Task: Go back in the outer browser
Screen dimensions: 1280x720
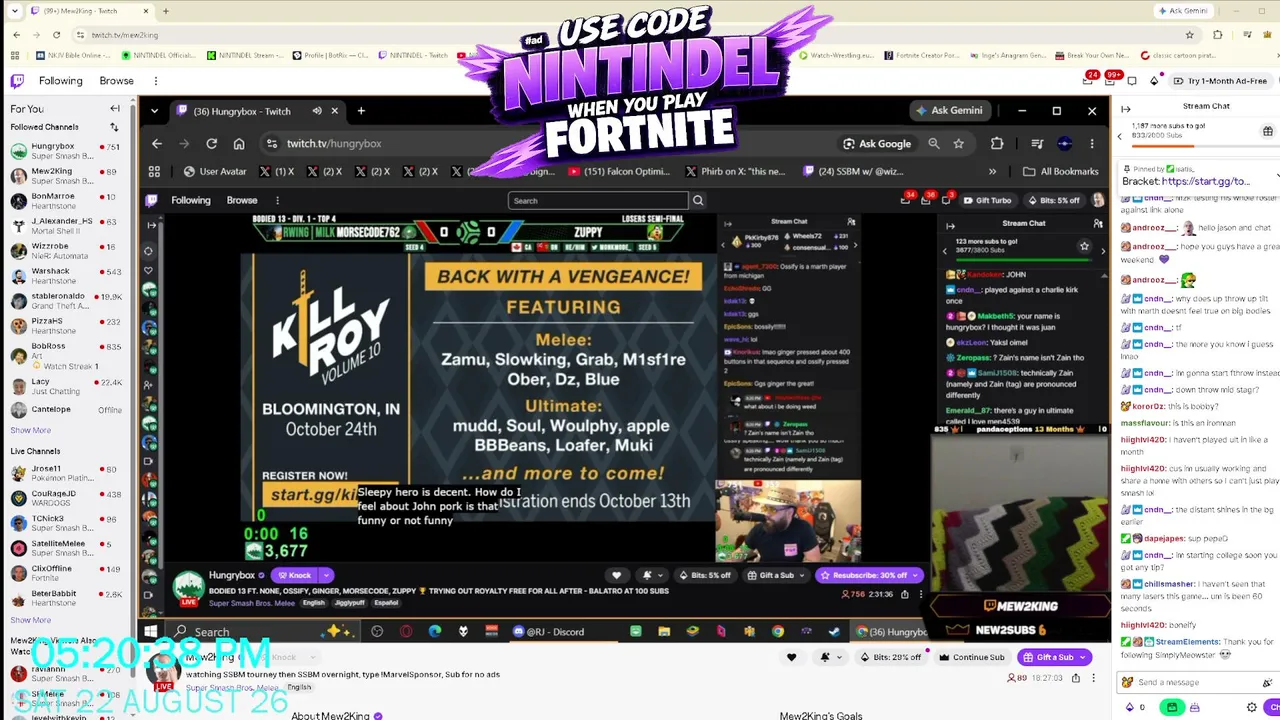Action: (17, 35)
